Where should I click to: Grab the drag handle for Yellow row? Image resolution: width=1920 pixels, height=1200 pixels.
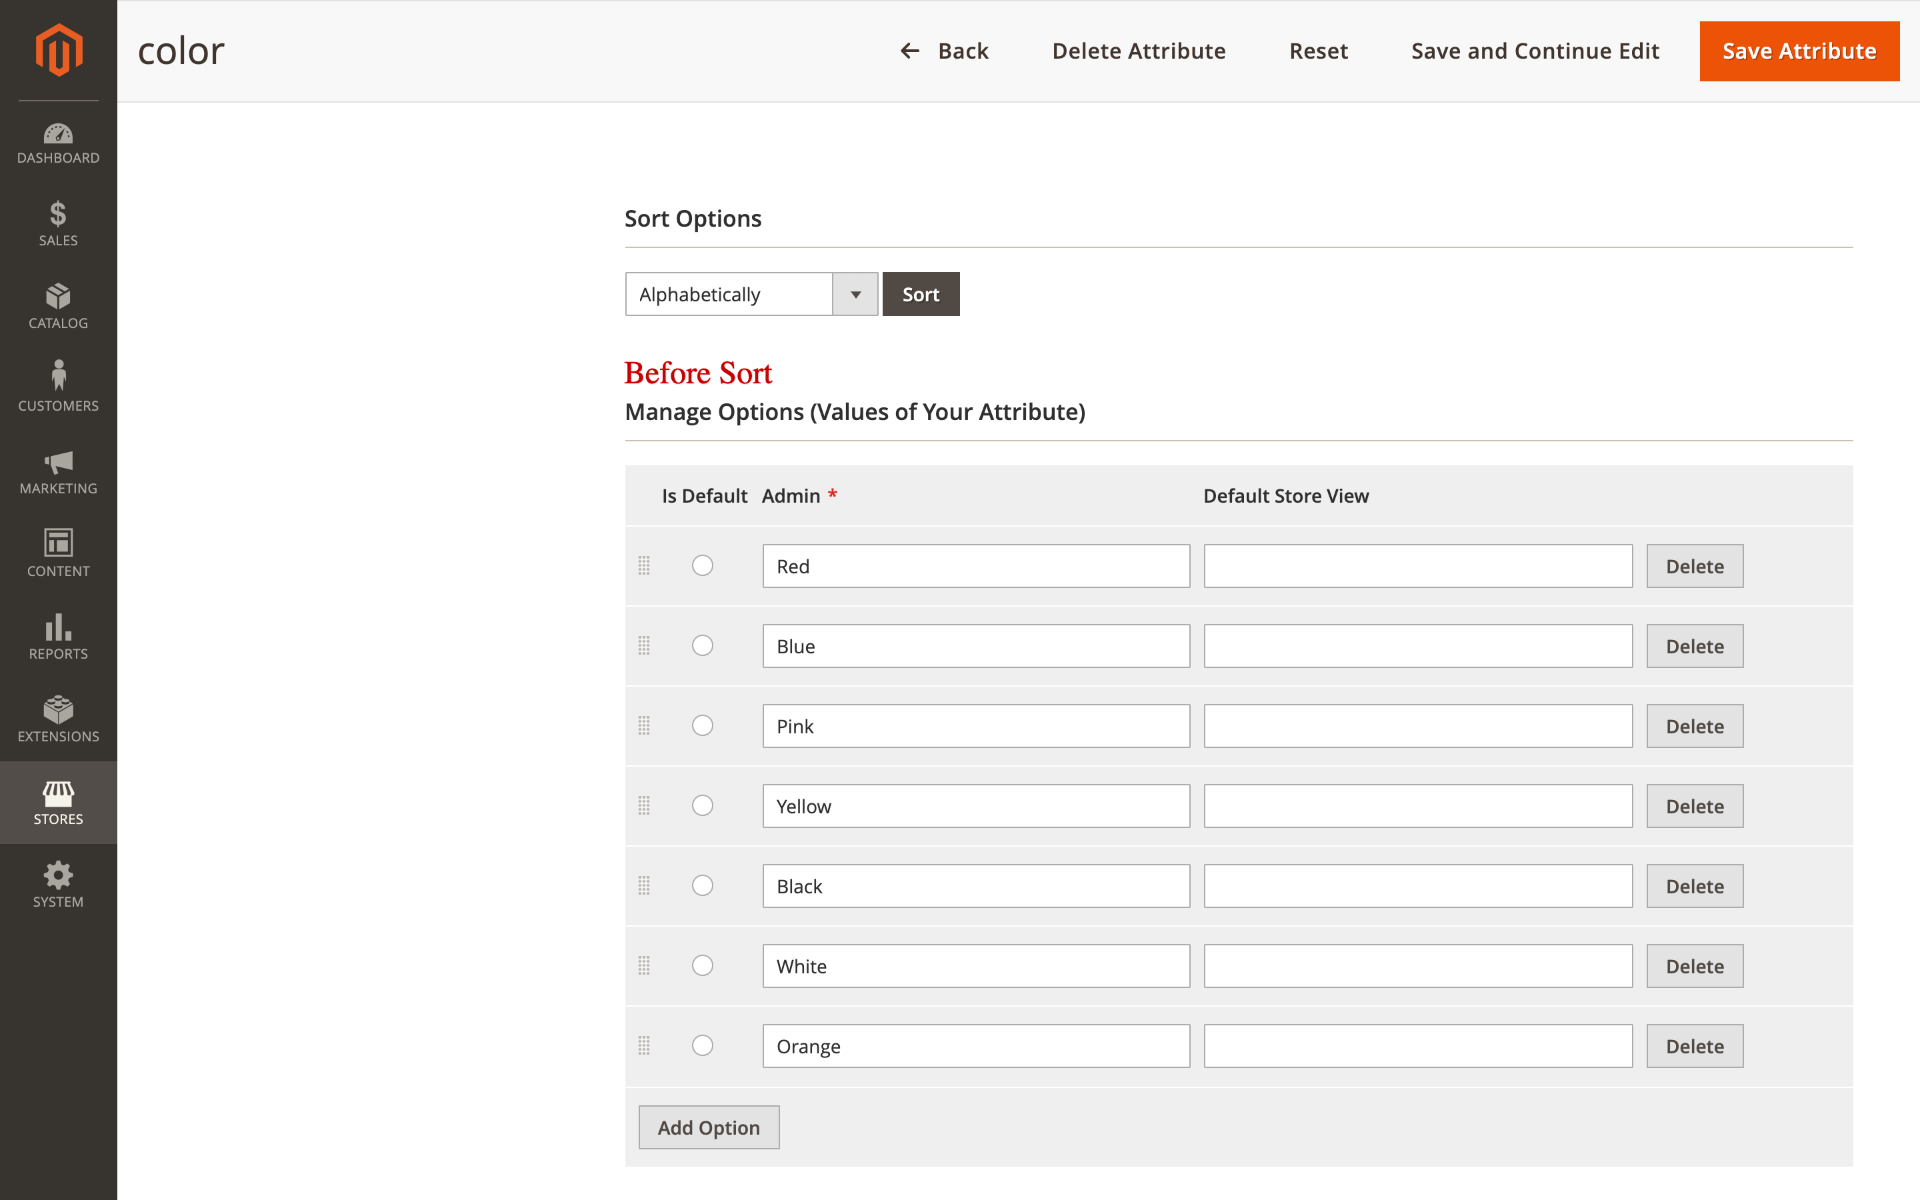tap(644, 806)
